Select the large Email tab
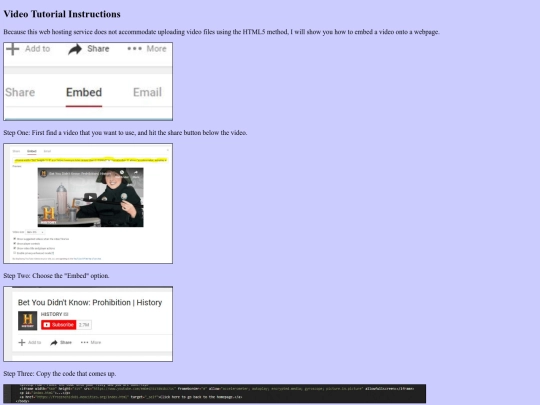 pos(147,92)
